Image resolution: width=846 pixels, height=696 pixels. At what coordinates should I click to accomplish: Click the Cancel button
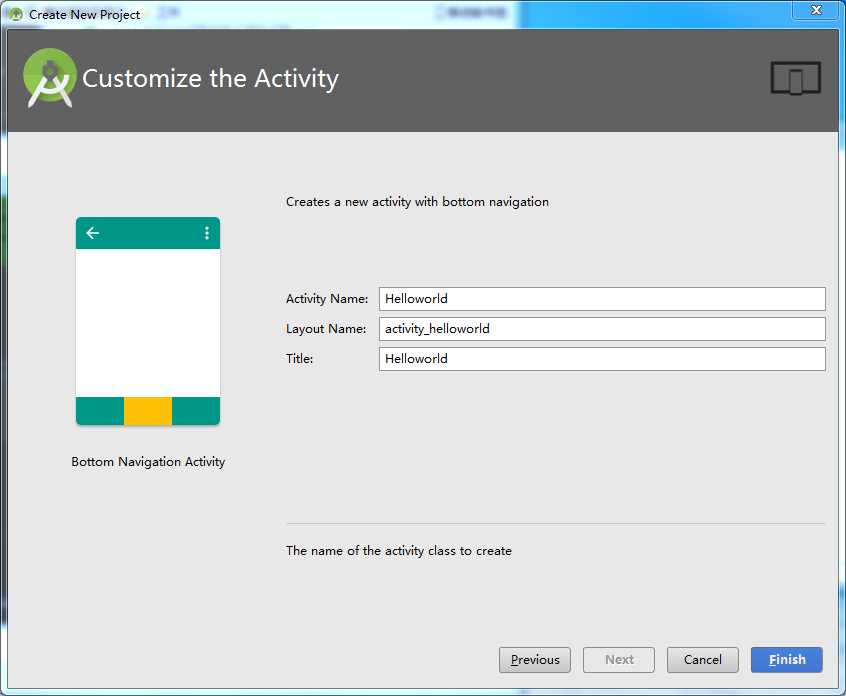(x=702, y=659)
